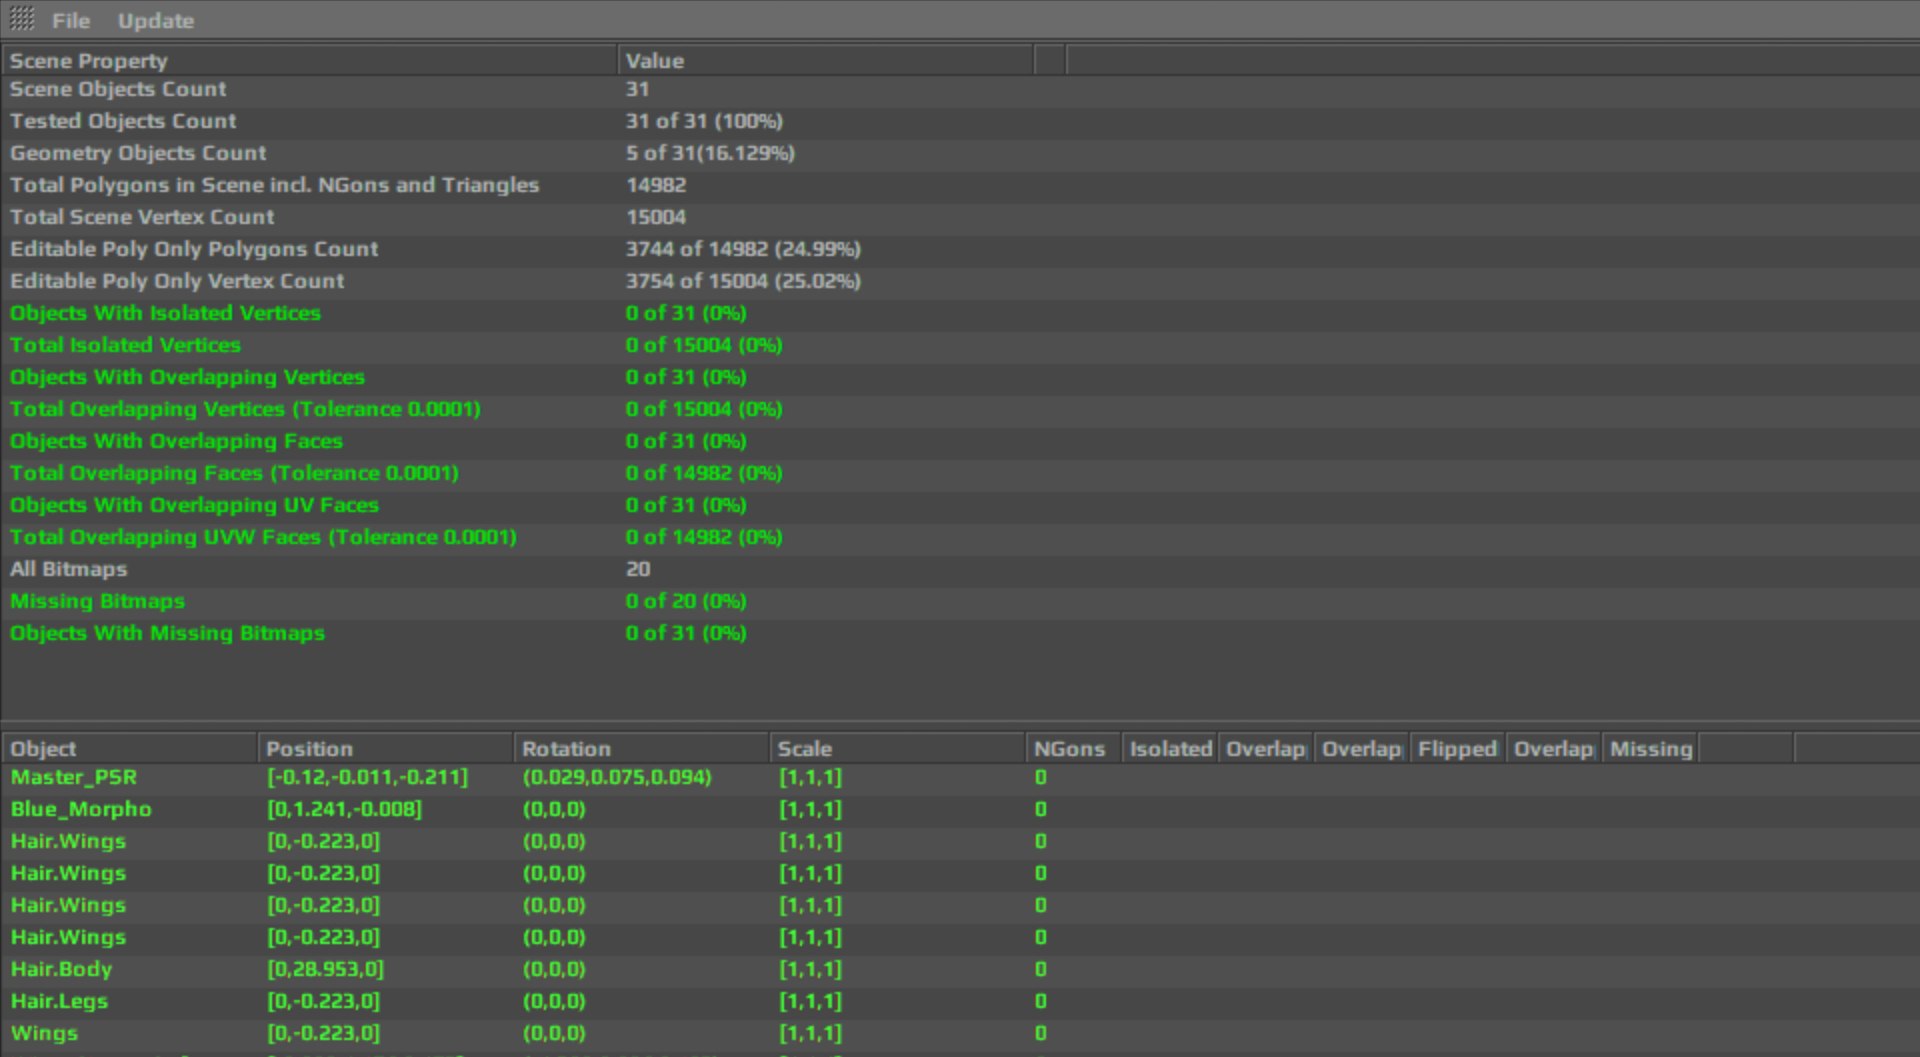1920x1057 pixels.
Task: Open the Update menu
Action: (x=156, y=21)
